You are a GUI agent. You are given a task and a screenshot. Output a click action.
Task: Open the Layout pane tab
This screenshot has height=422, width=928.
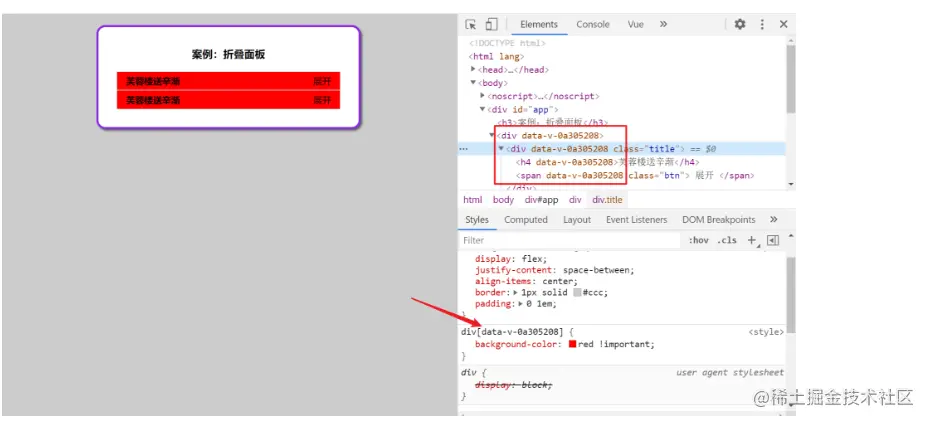577,220
